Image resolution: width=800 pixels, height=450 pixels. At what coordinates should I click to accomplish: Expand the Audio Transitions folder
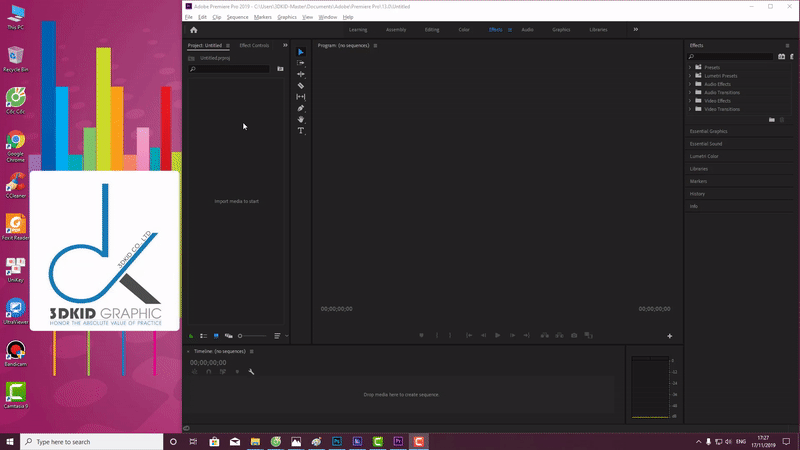(x=690, y=92)
